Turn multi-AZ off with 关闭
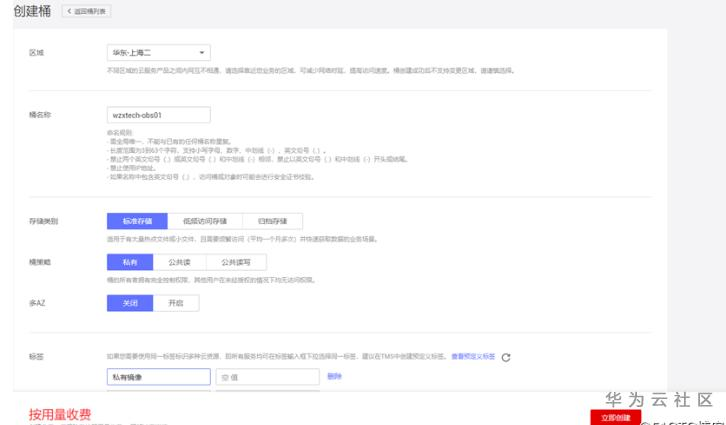The width and height of the screenshot is (726, 425). tap(130, 303)
